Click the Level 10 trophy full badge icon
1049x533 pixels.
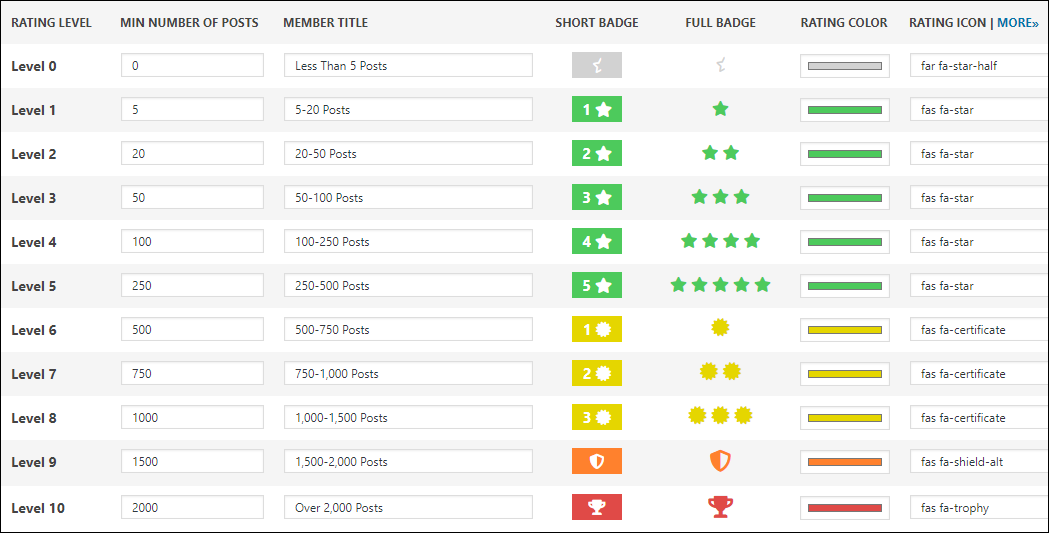(720, 507)
